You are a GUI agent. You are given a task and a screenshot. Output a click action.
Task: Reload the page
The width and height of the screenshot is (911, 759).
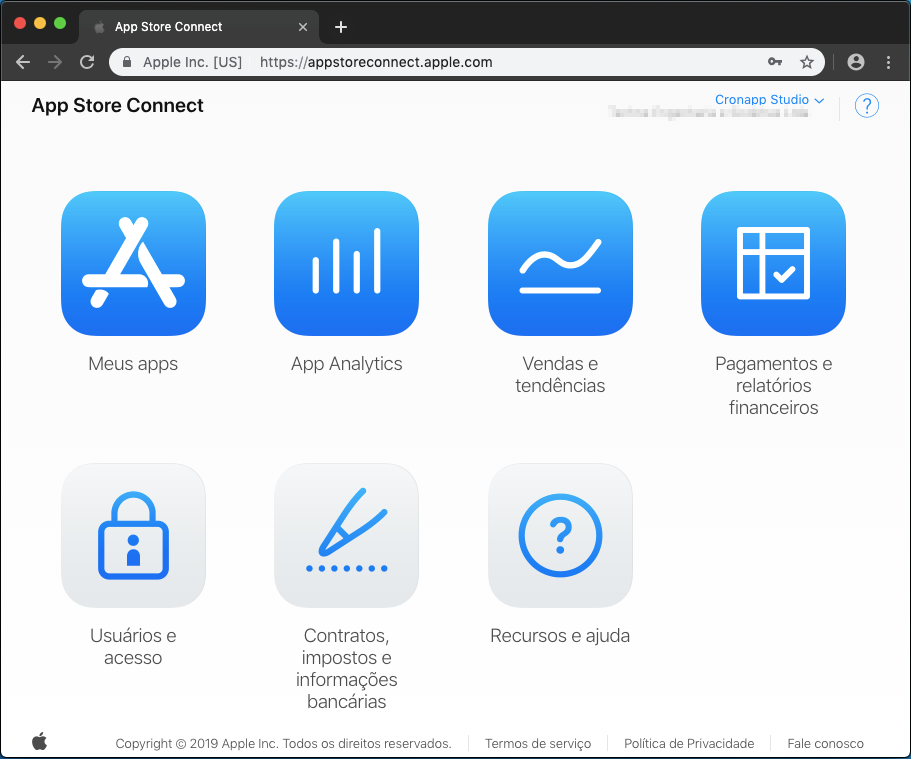pyautogui.click(x=87, y=62)
